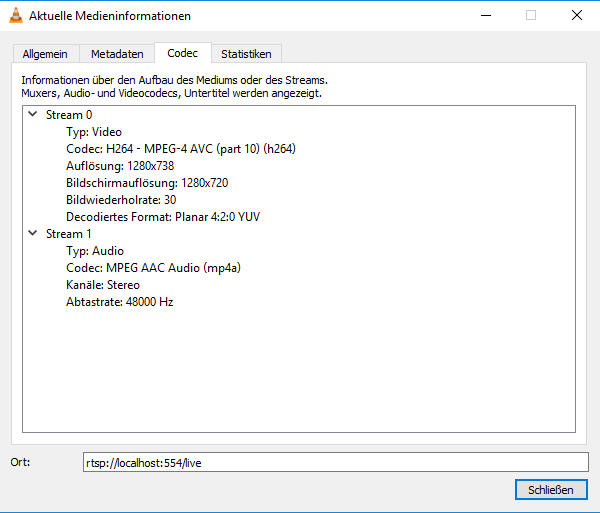This screenshot has height=513, width=600.
Task: Click the Ort field with rtsp URL
Action: point(335,462)
